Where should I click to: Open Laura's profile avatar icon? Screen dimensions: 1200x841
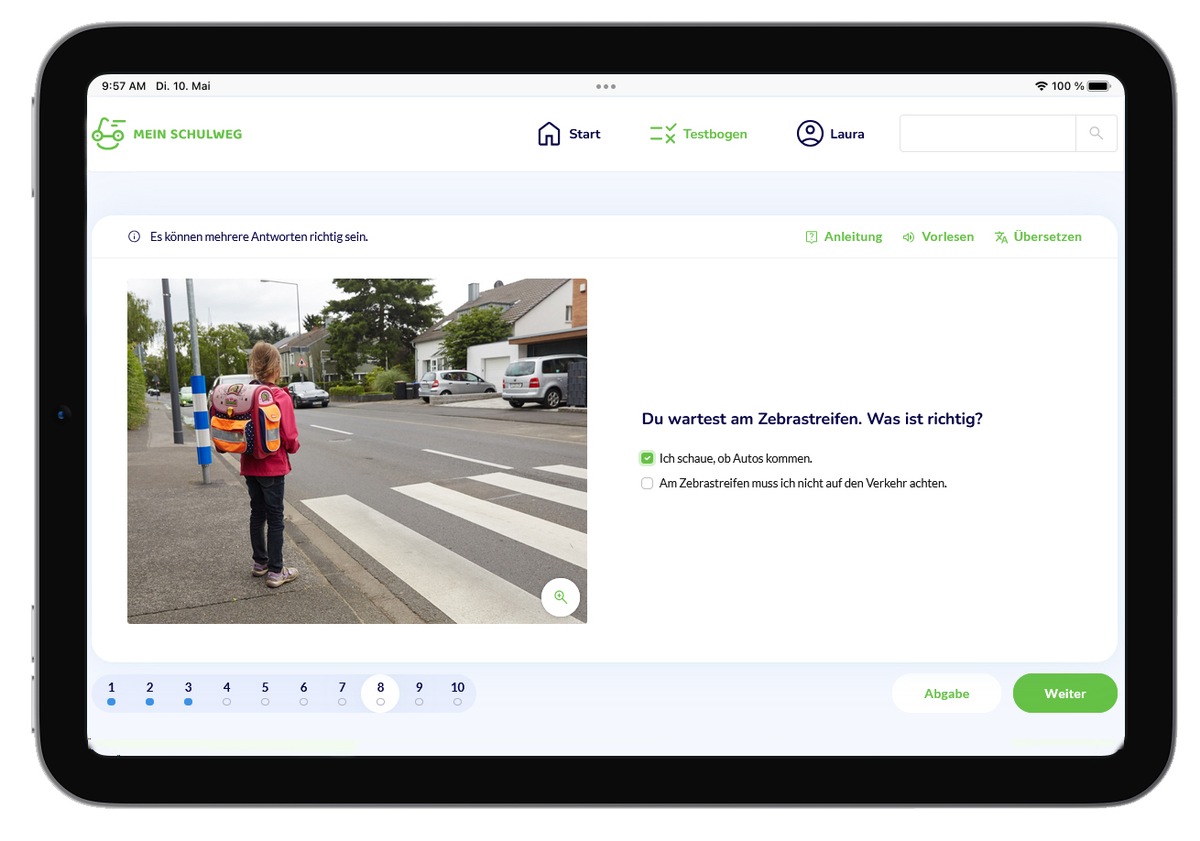click(810, 134)
